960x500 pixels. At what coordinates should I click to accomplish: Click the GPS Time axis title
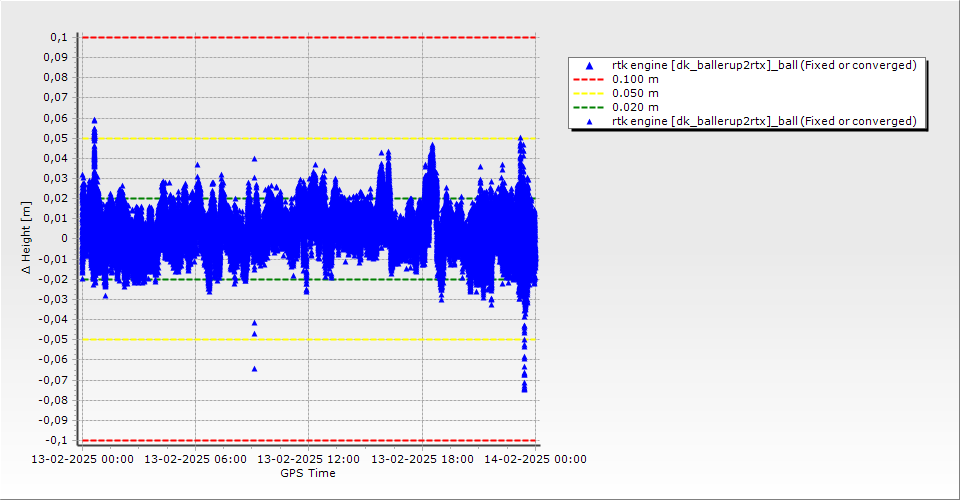(308, 473)
